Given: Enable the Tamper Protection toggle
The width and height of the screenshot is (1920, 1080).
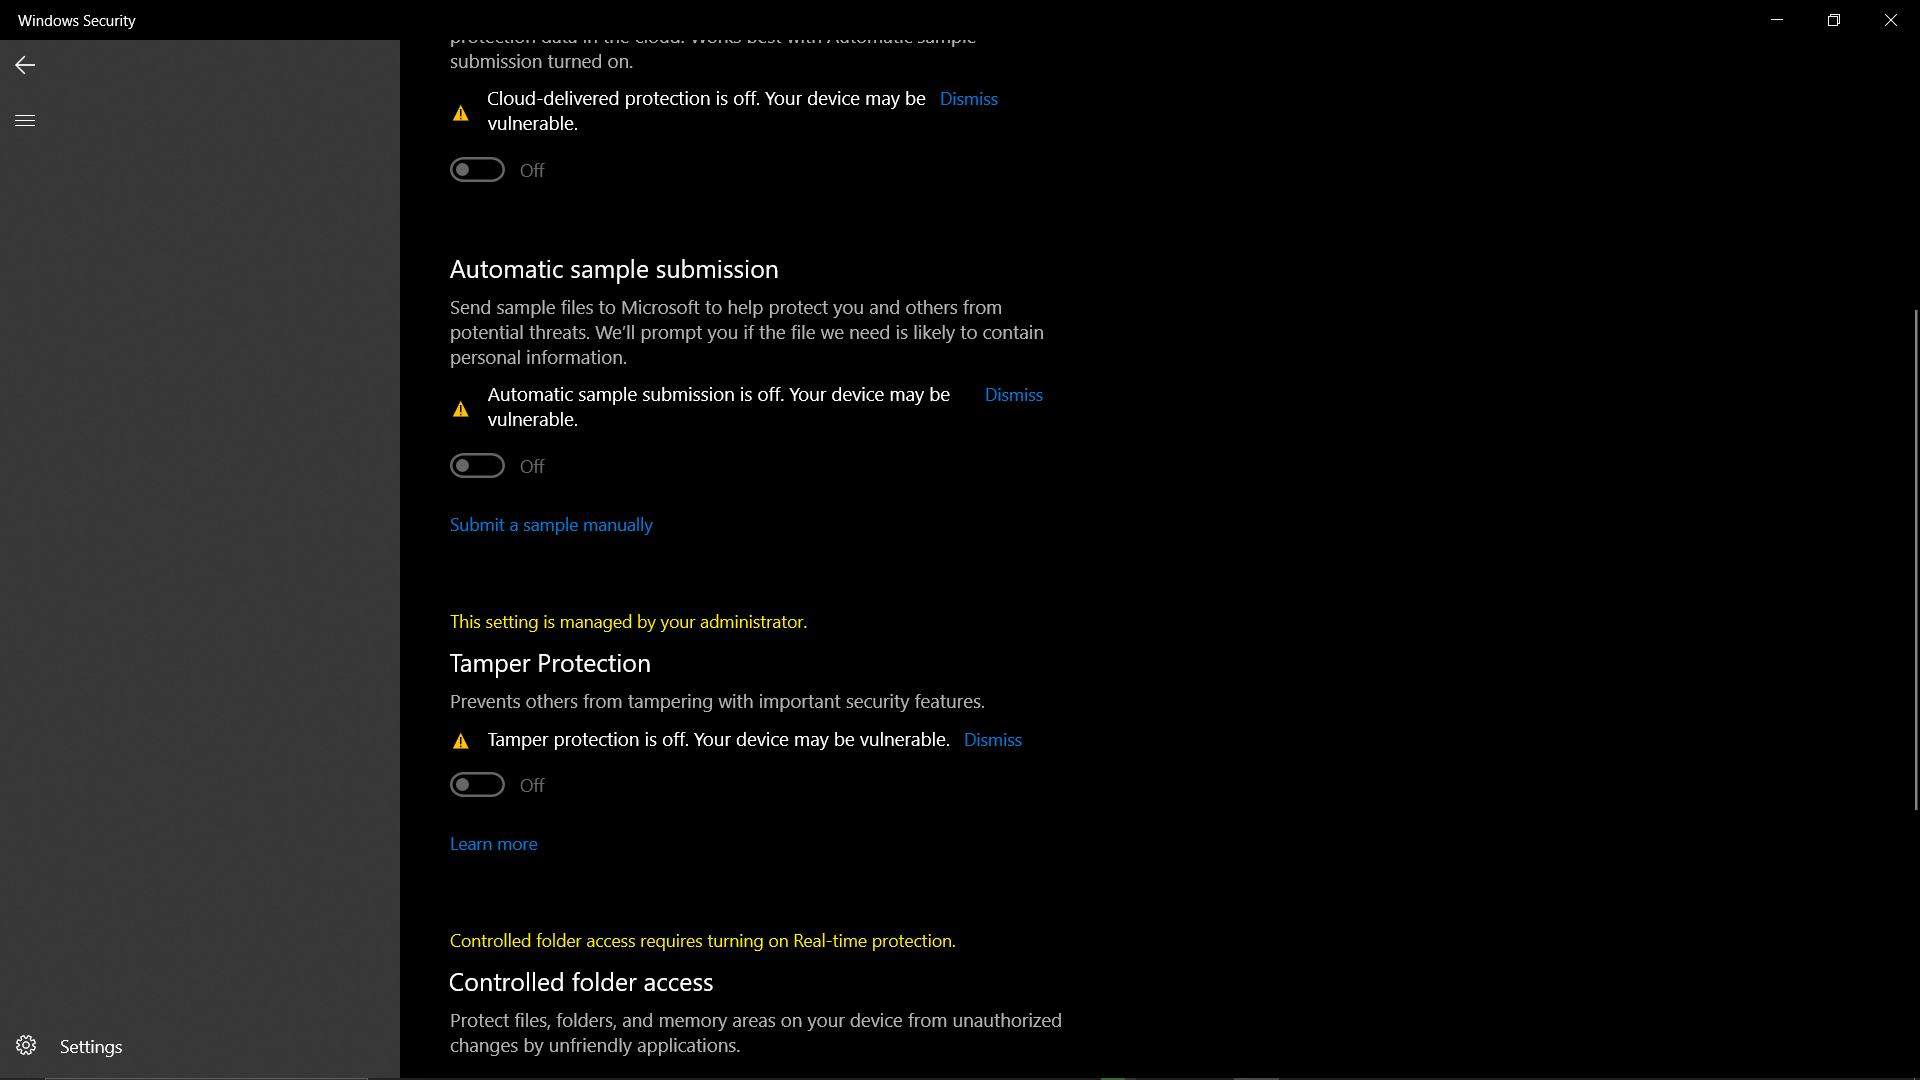Looking at the screenshot, I should 476,785.
